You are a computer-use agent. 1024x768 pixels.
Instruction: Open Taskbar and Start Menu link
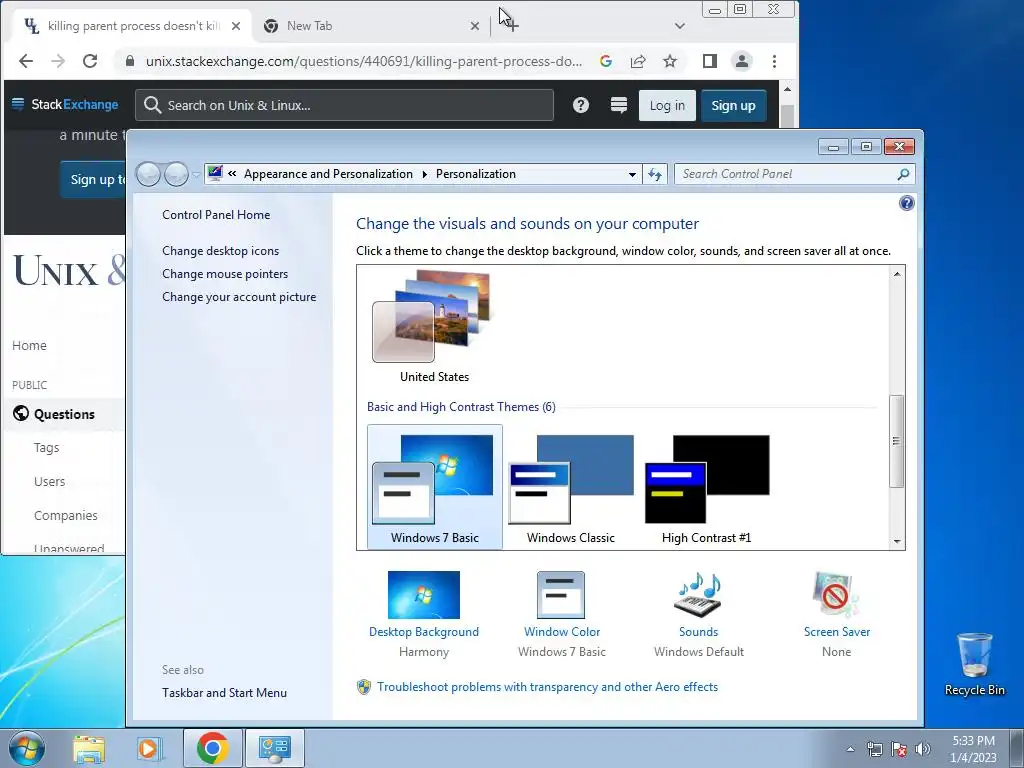click(x=225, y=693)
